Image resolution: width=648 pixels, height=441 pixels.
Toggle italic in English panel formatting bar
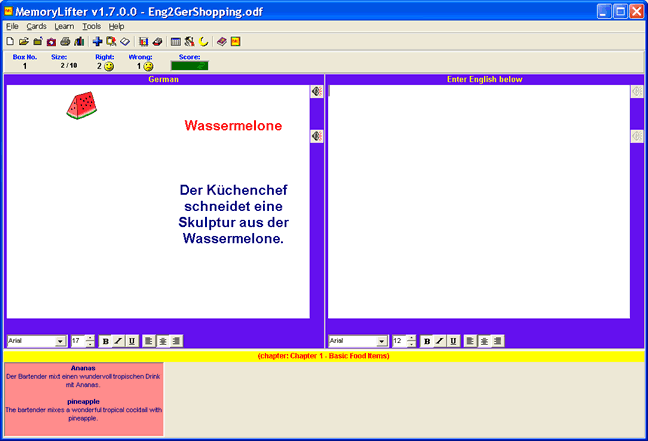(440, 341)
